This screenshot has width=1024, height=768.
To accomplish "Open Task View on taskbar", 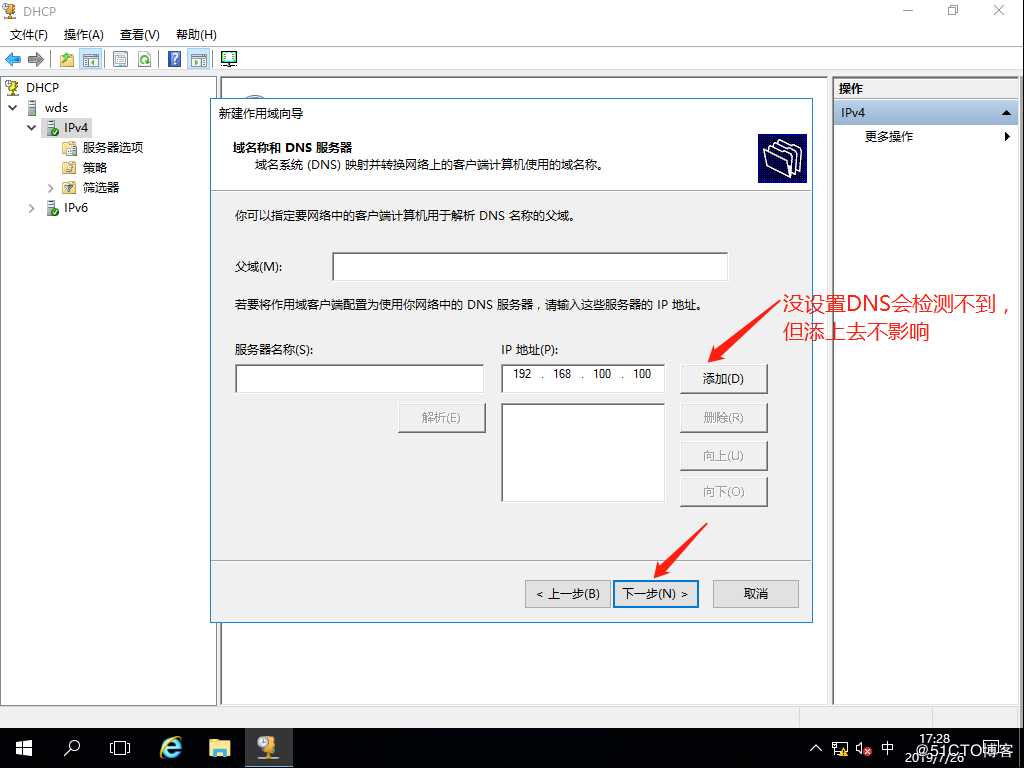I will click(120, 748).
